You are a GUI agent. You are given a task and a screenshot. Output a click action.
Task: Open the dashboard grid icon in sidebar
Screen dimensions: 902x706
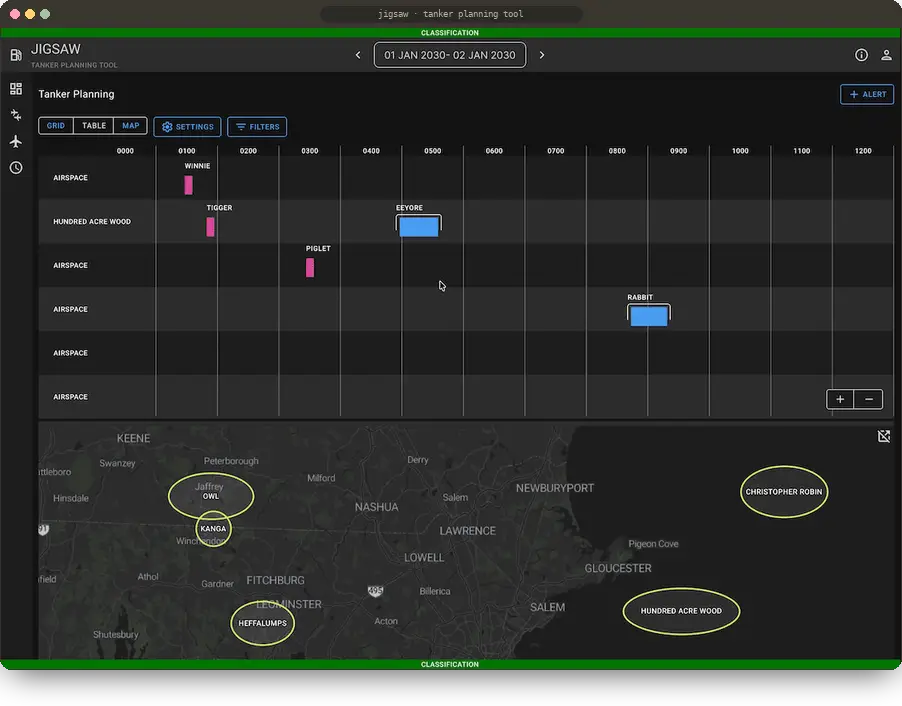pyautogui.click(x=16, y=89)
